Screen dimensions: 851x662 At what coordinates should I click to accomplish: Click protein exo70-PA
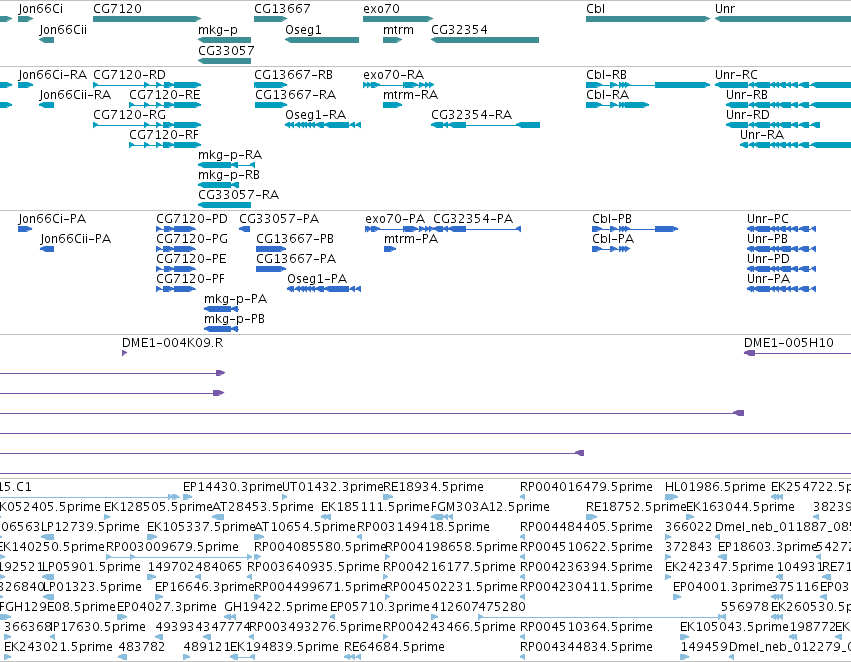[x=395, y=219]
